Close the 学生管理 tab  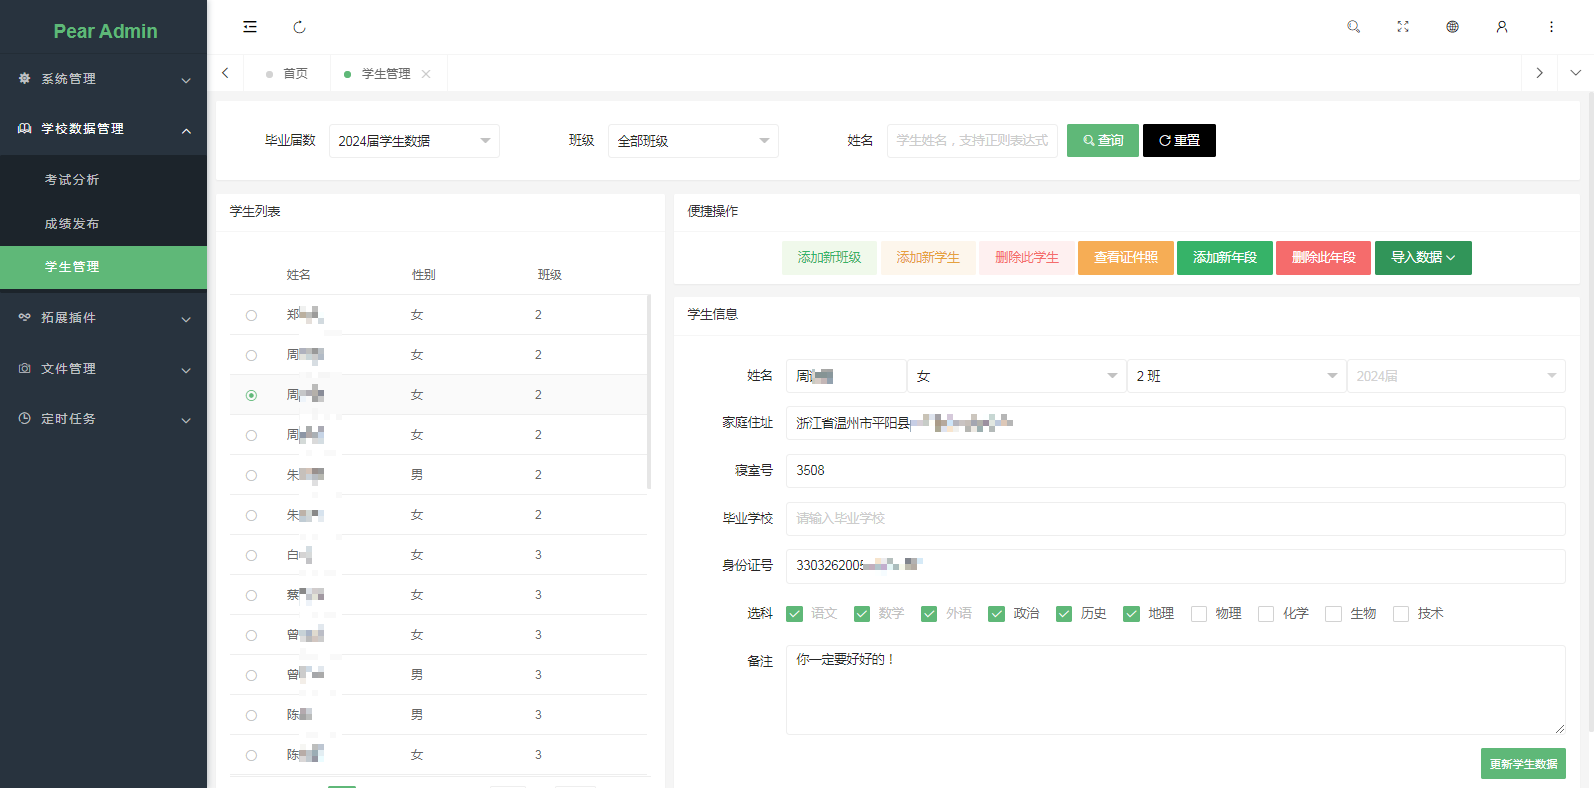click(426, 74)
